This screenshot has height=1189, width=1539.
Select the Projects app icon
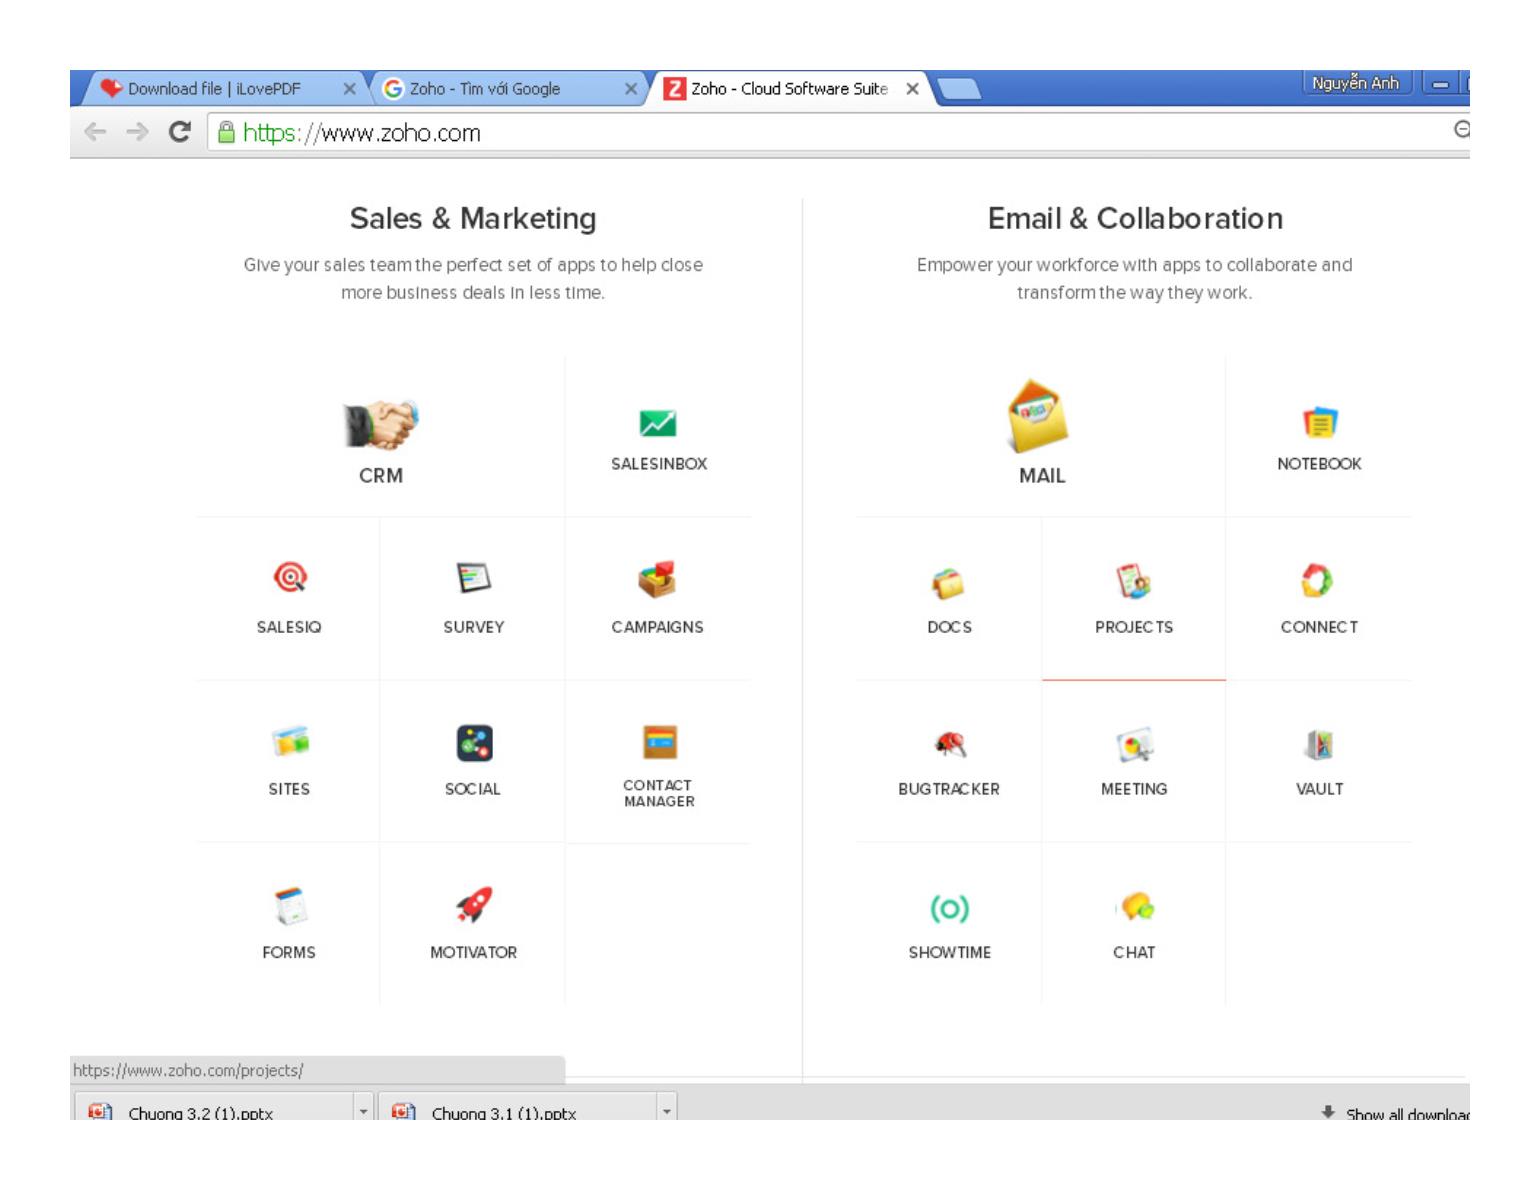coord(1133,581)
